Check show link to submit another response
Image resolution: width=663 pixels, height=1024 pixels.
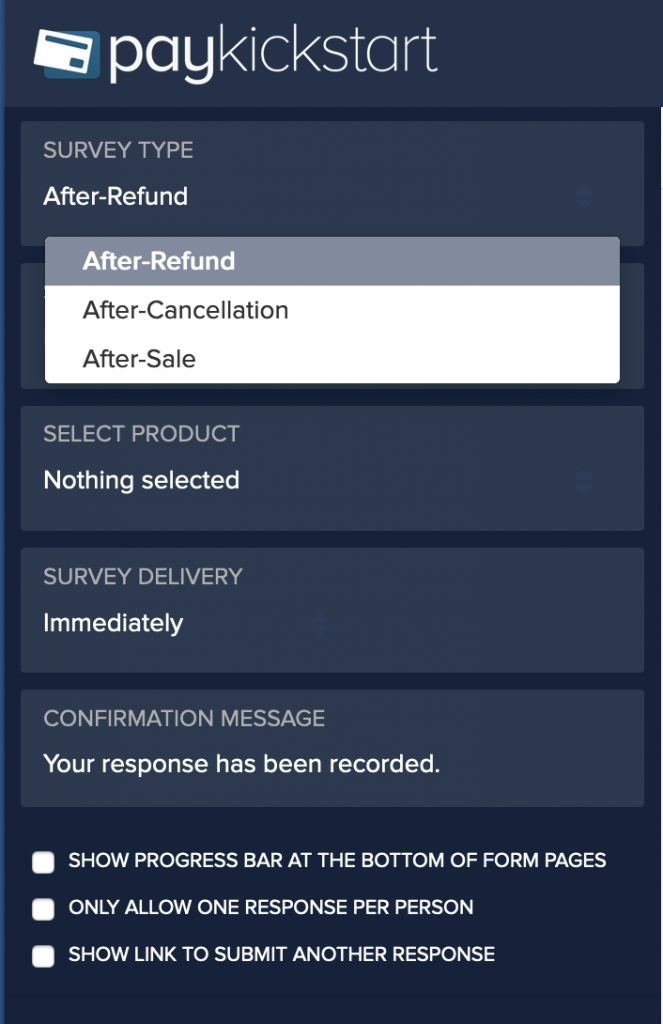(x=44, y=956)
